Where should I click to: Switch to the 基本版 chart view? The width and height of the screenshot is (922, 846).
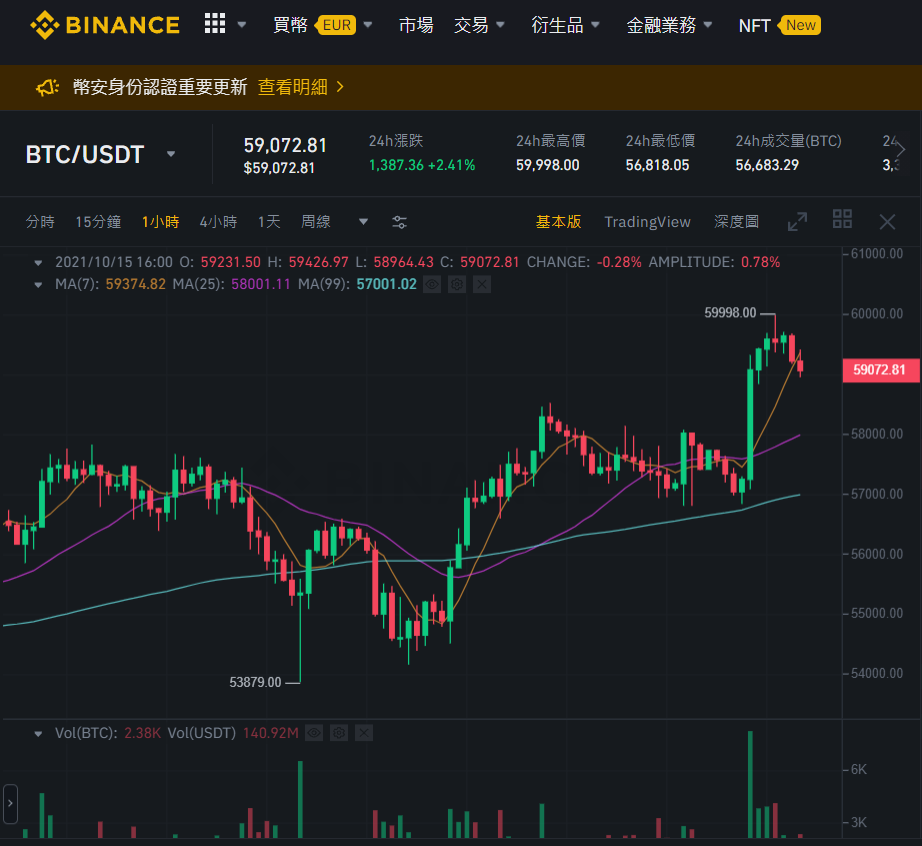[559, 222]
